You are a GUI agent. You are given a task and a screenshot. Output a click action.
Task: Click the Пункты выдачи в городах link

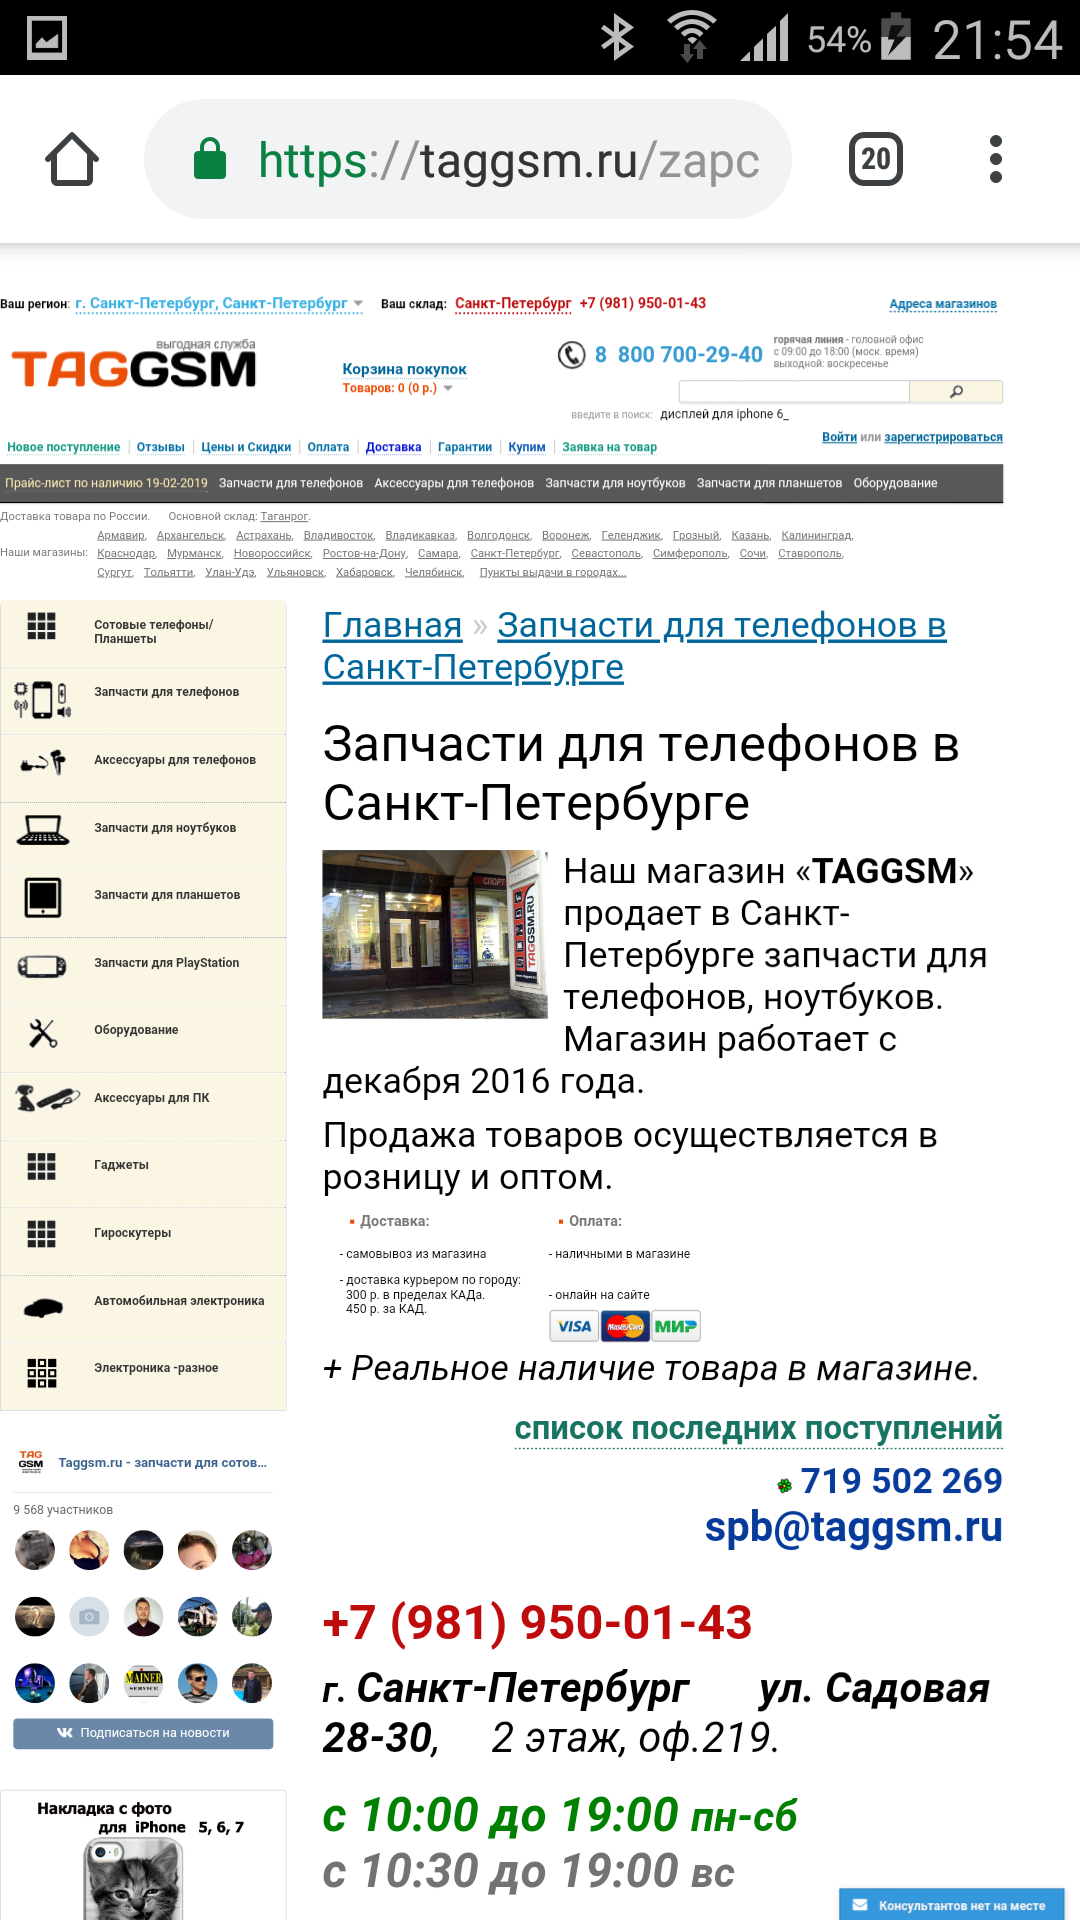click(553, 572)
